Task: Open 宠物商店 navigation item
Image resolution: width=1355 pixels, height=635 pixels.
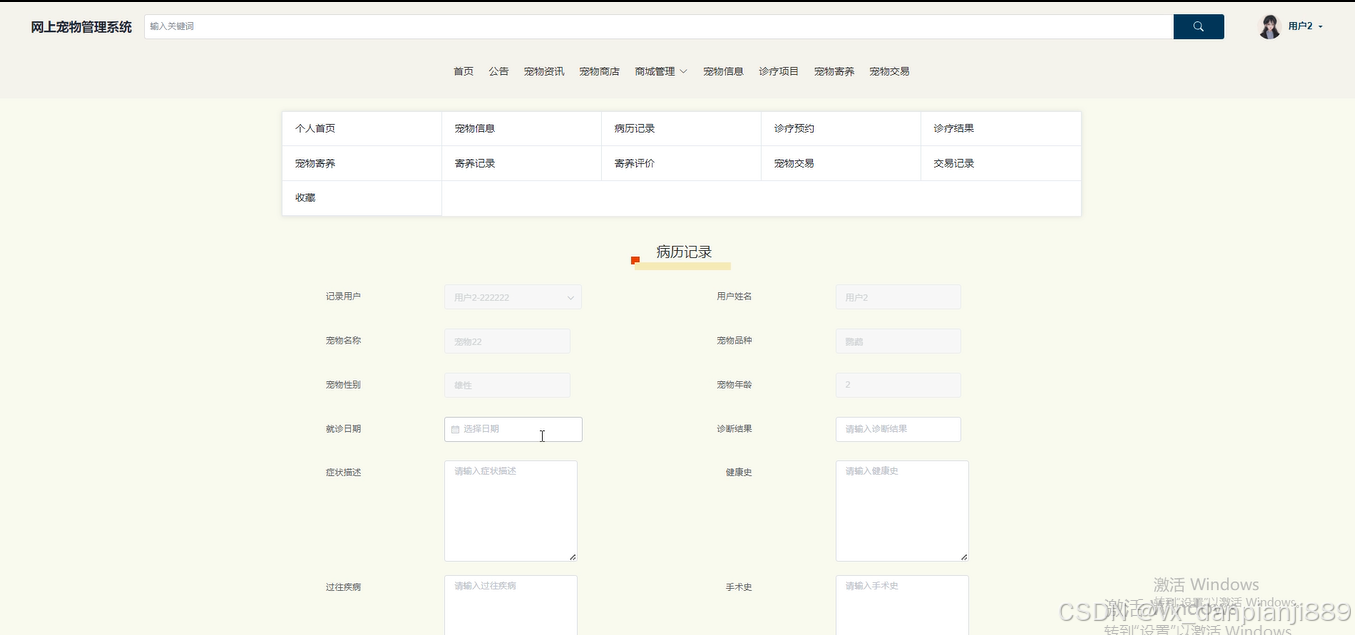Action: 599,72
